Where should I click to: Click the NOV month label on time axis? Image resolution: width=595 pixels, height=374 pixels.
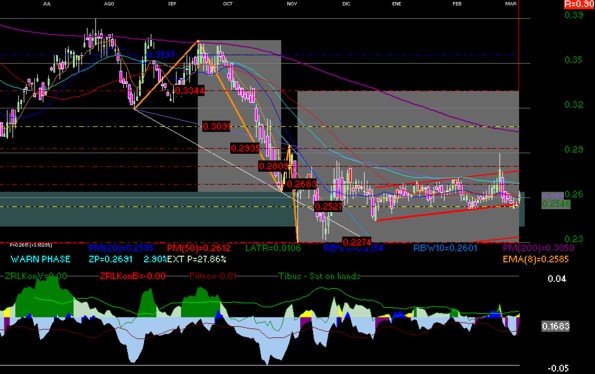(292, 4)
